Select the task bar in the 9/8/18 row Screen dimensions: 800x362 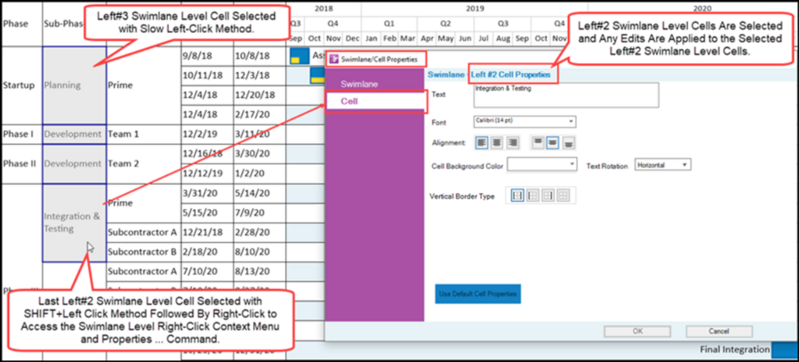[299, 56]
